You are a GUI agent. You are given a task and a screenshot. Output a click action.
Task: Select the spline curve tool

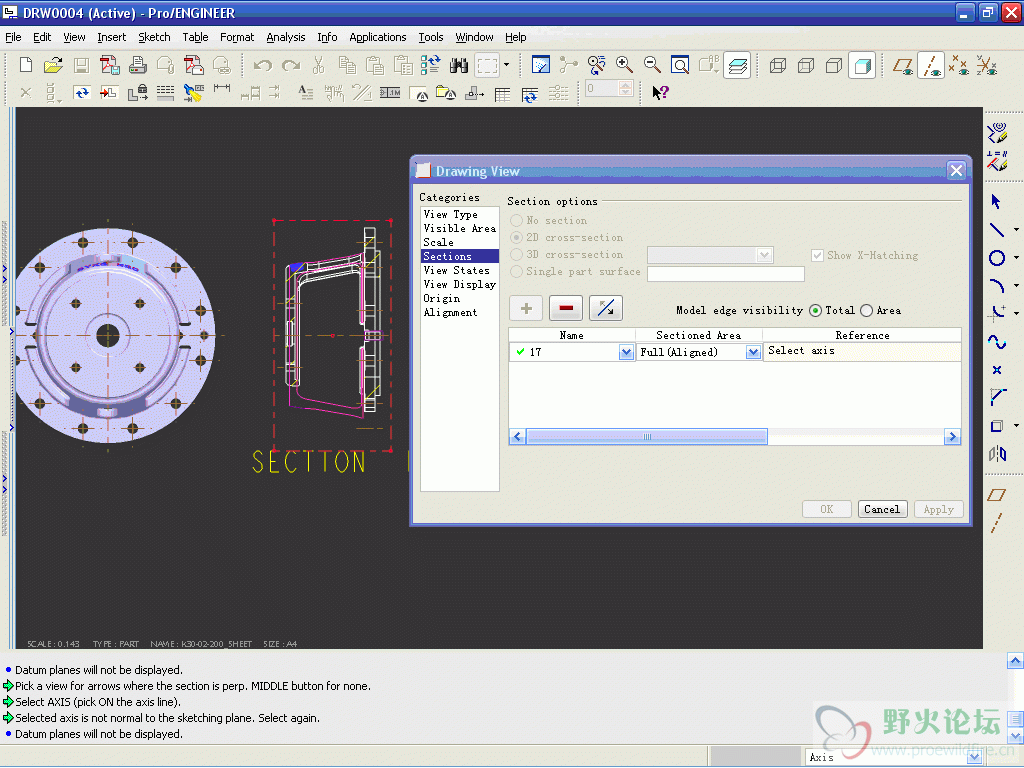coord(997,341)
